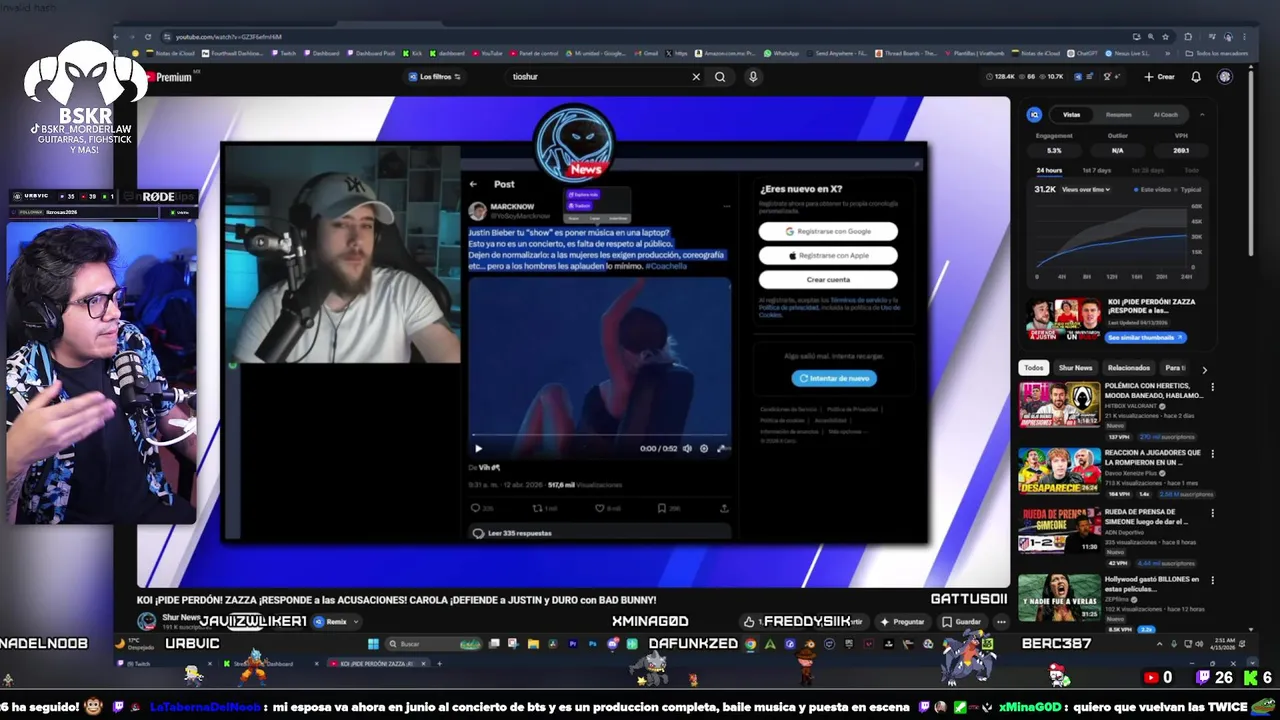Open the RUEDA DE PRENSA DE SIMEONE thumbnail
The image size is (1280, 720).
click(1059, 530)
